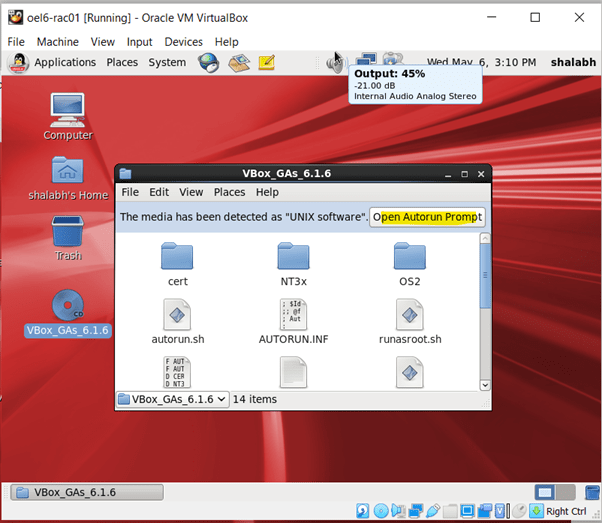Click the volume speaker icon in top panel

335,63
